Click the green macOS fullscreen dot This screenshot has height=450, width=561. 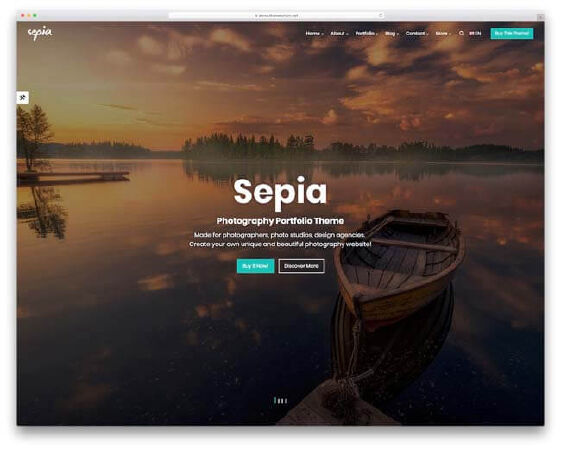[x=35, y=15]
